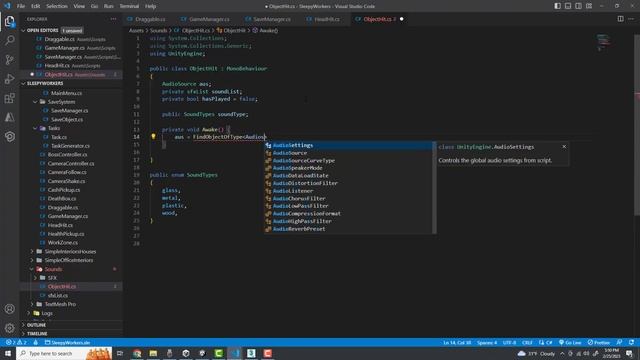Click errors and warnings count in status bar
640x360 pixels.
pos(16,342)
